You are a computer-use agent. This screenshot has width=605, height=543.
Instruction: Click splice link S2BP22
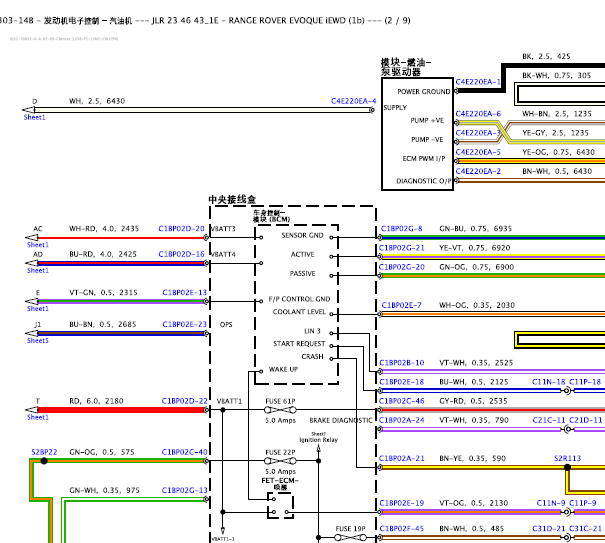pyautogui.click(x=44, y=452)
